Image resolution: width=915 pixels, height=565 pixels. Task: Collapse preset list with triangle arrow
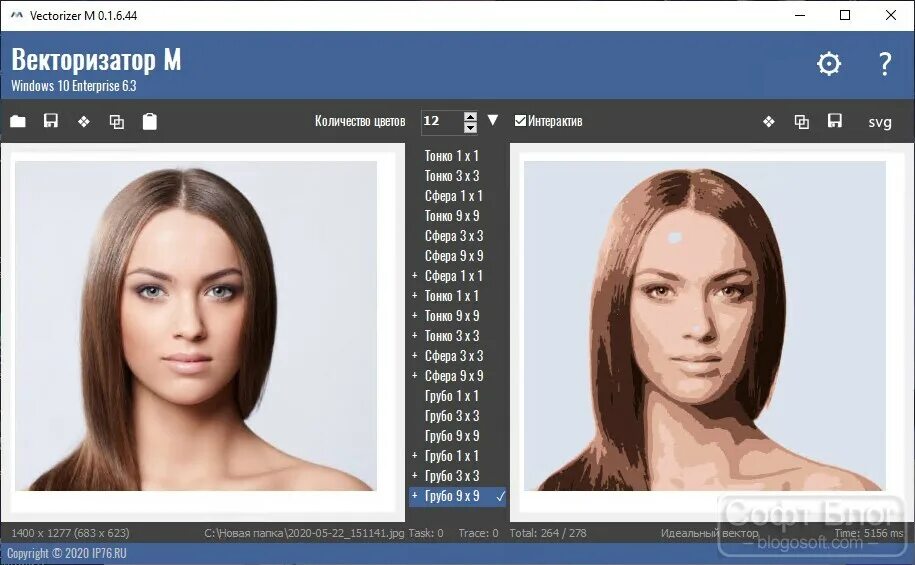493,120
